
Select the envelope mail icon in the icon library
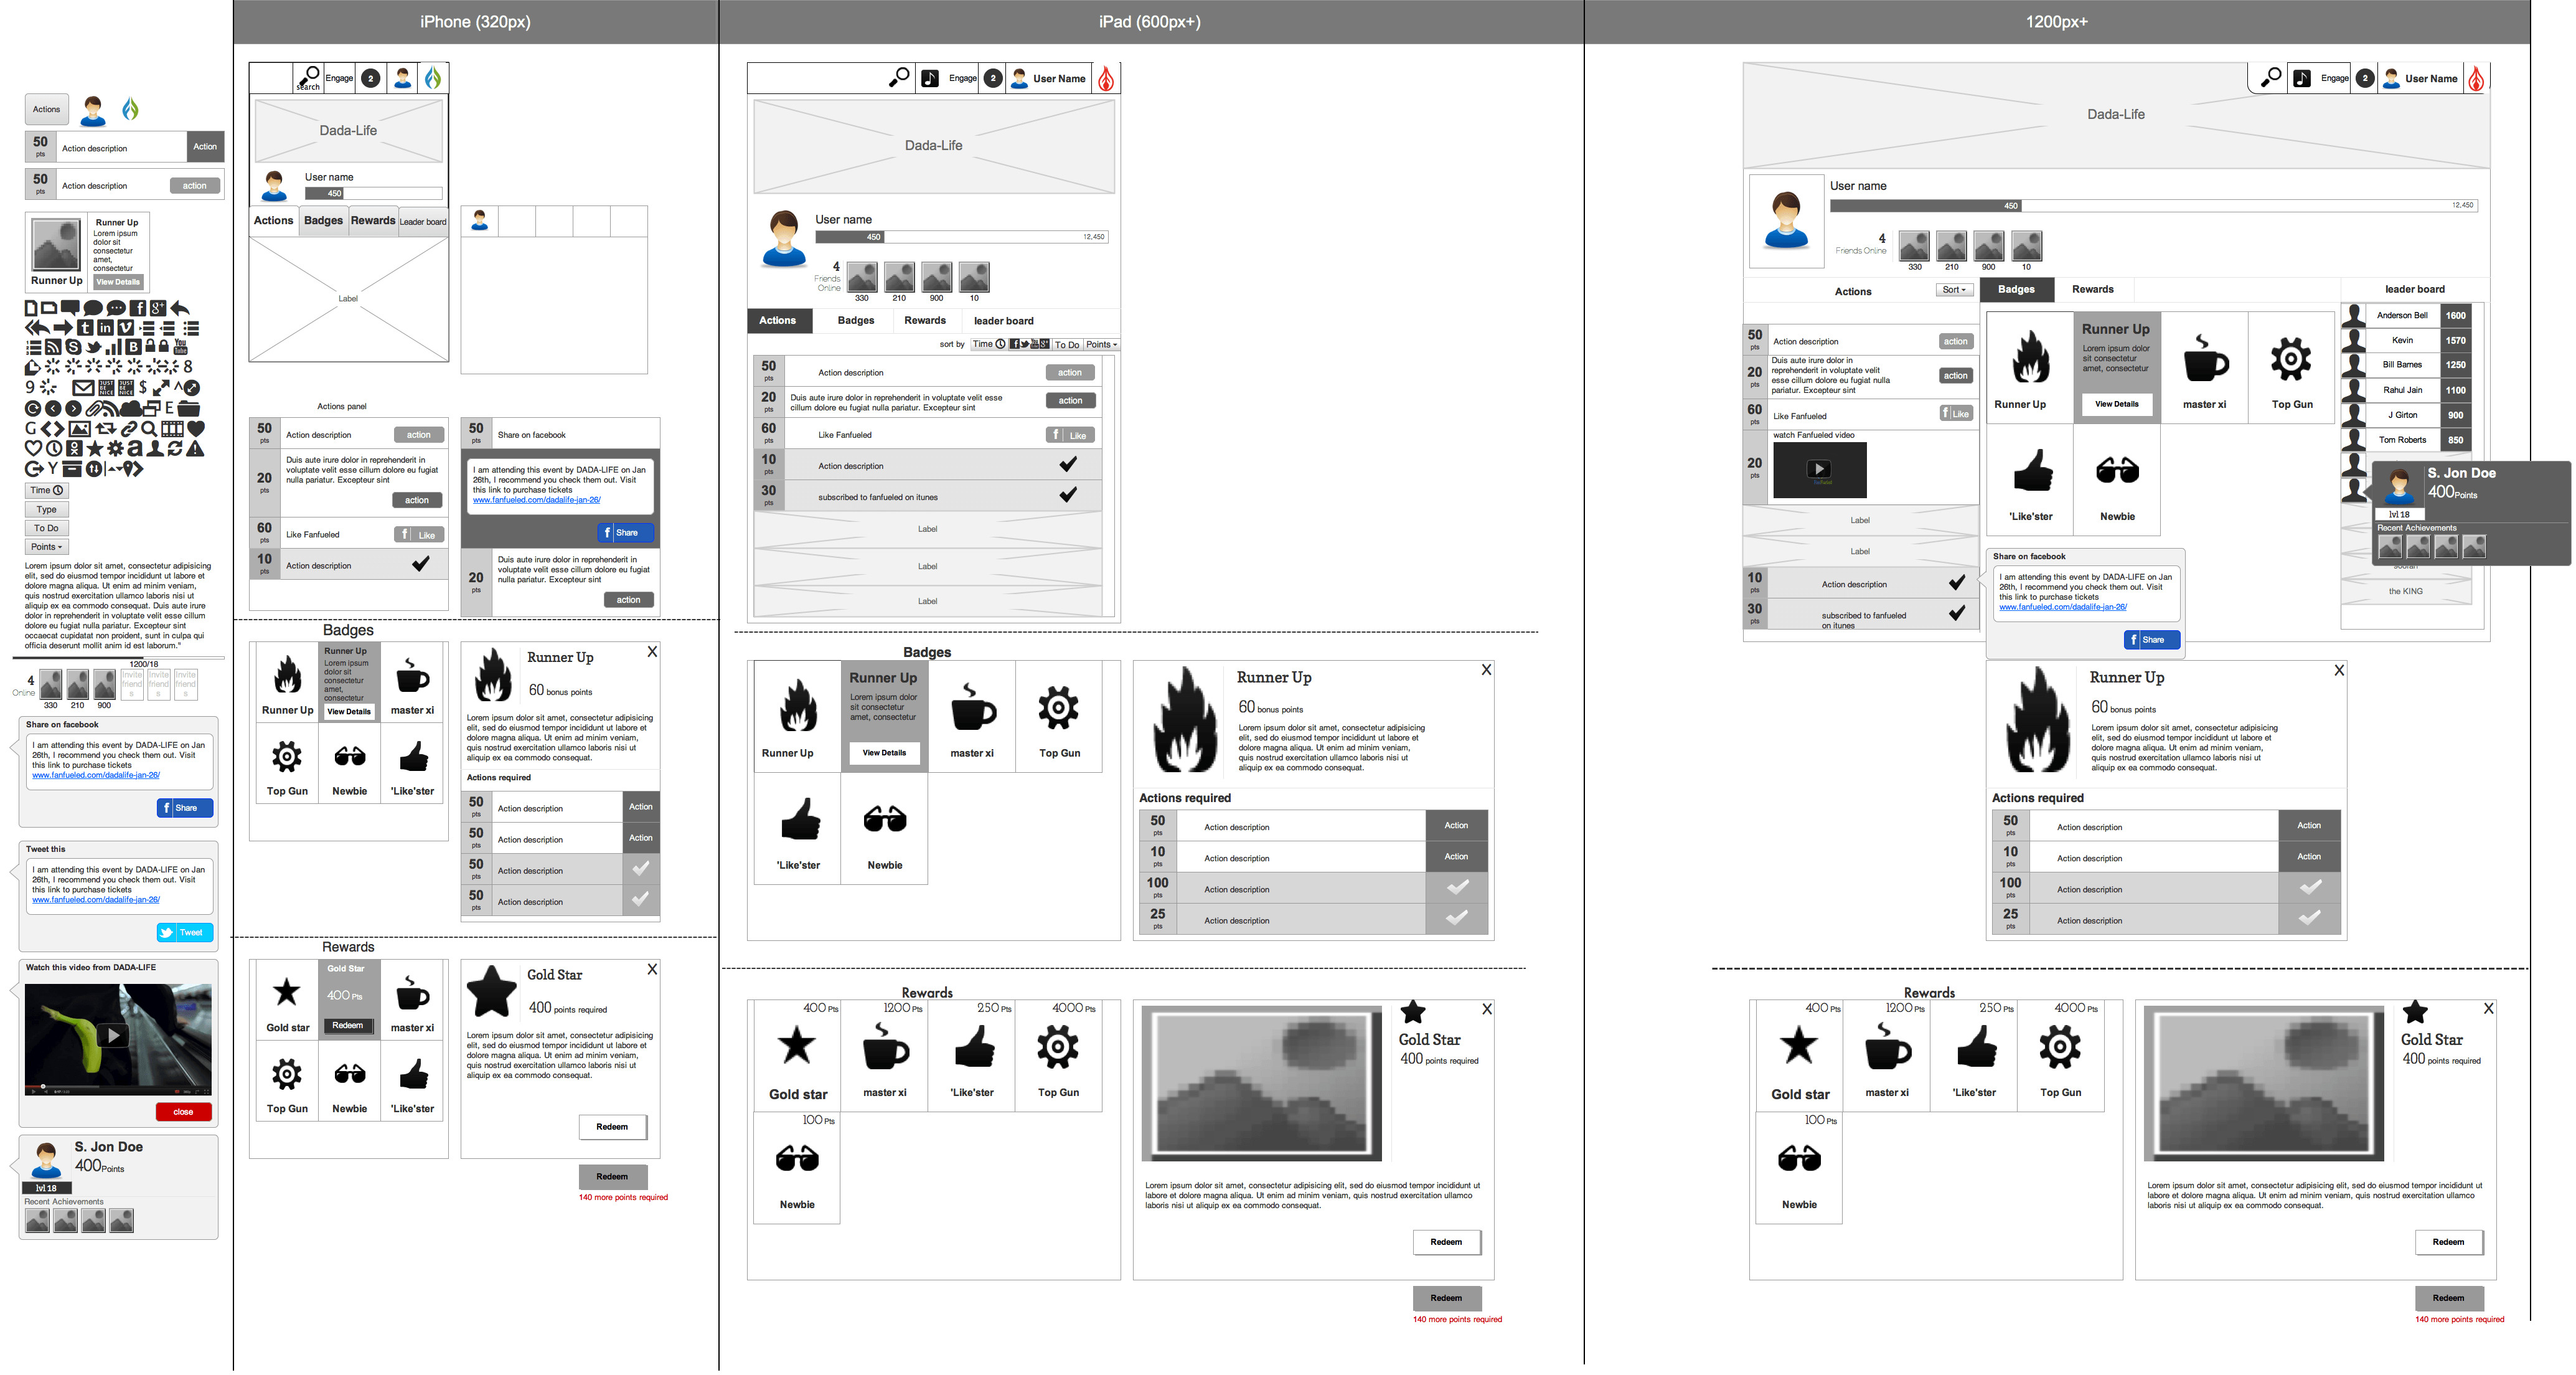tap(84, 388)
